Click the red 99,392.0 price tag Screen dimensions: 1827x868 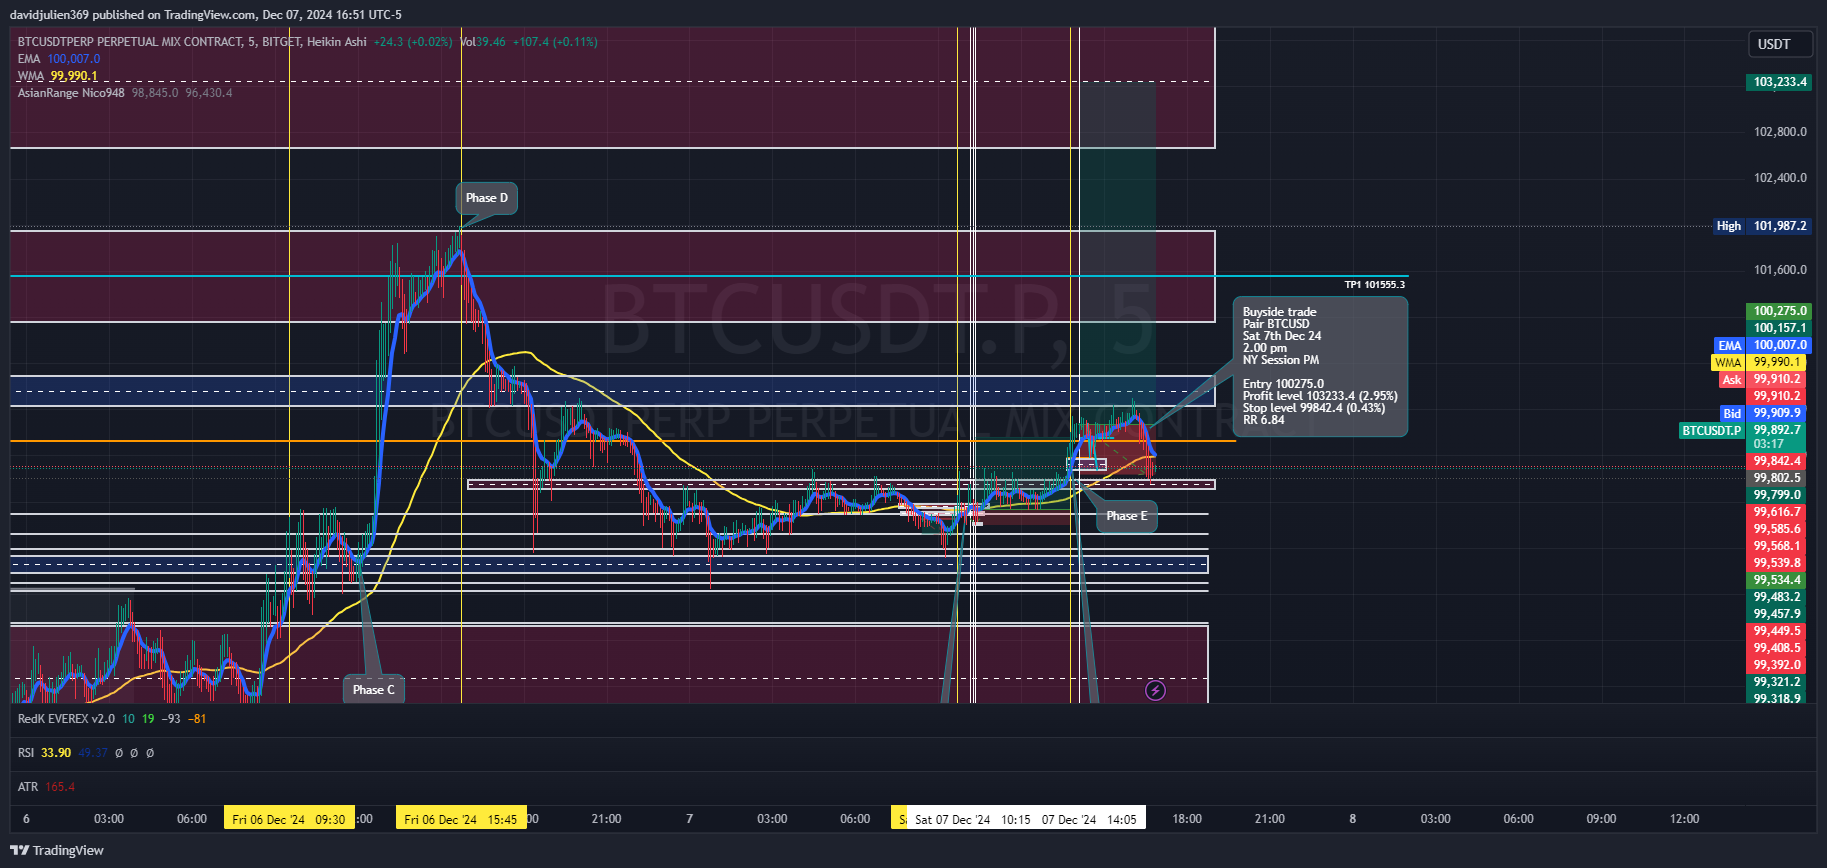(1777, 665)
